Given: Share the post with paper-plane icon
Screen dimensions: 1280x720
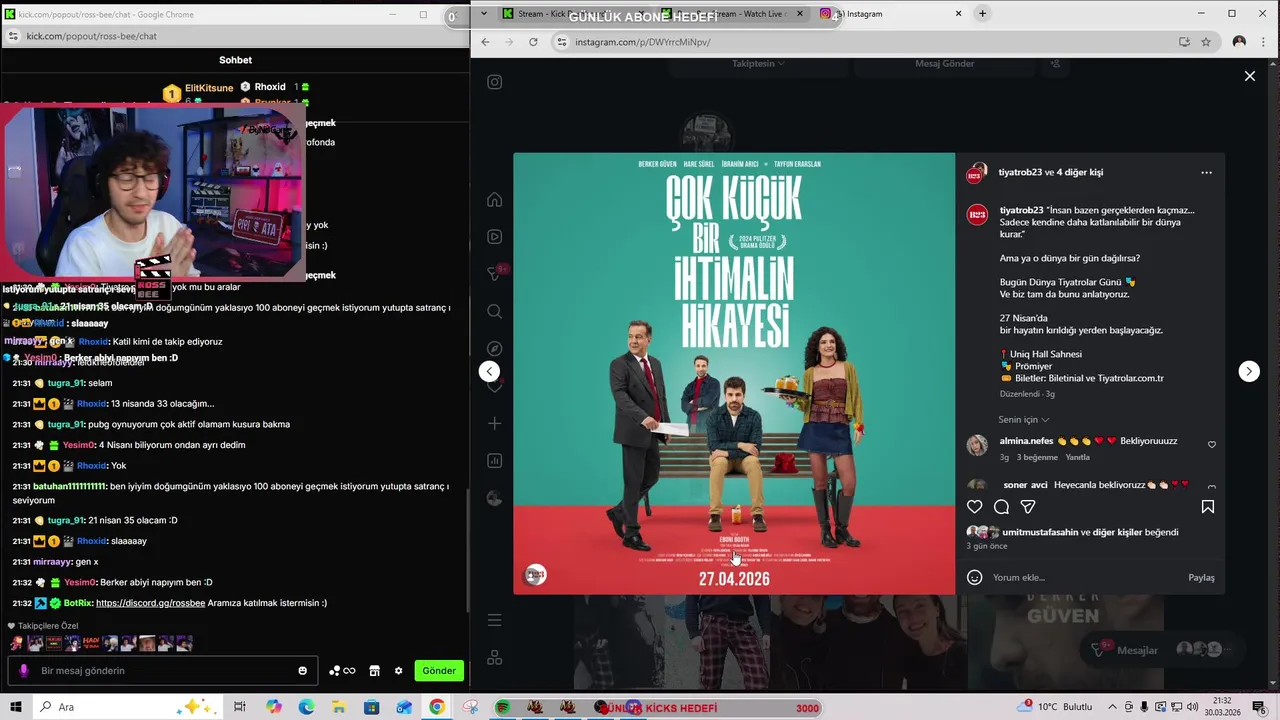Looking at the screenshot, I should [x=1028, y=507].
